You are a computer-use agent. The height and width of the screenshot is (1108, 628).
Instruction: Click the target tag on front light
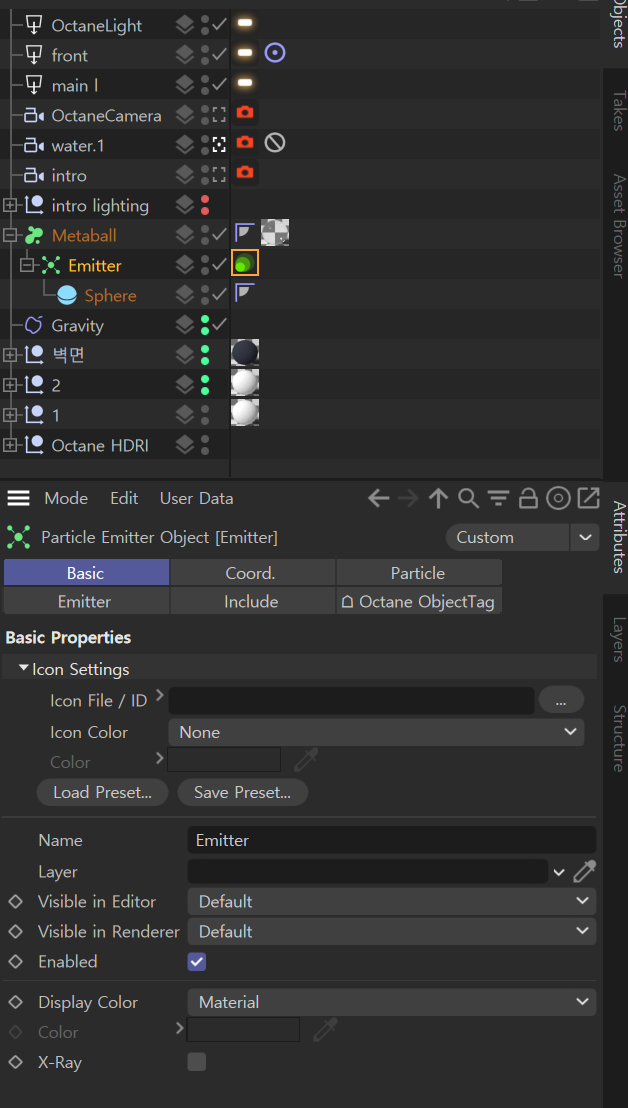pos(275,53)
